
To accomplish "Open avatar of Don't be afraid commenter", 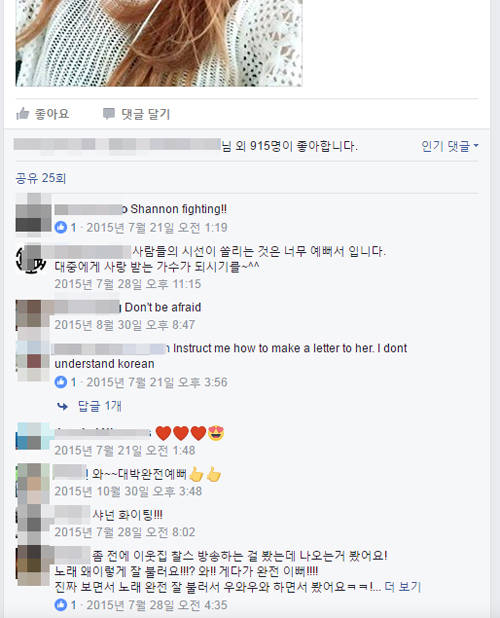I will pos(33,314).
